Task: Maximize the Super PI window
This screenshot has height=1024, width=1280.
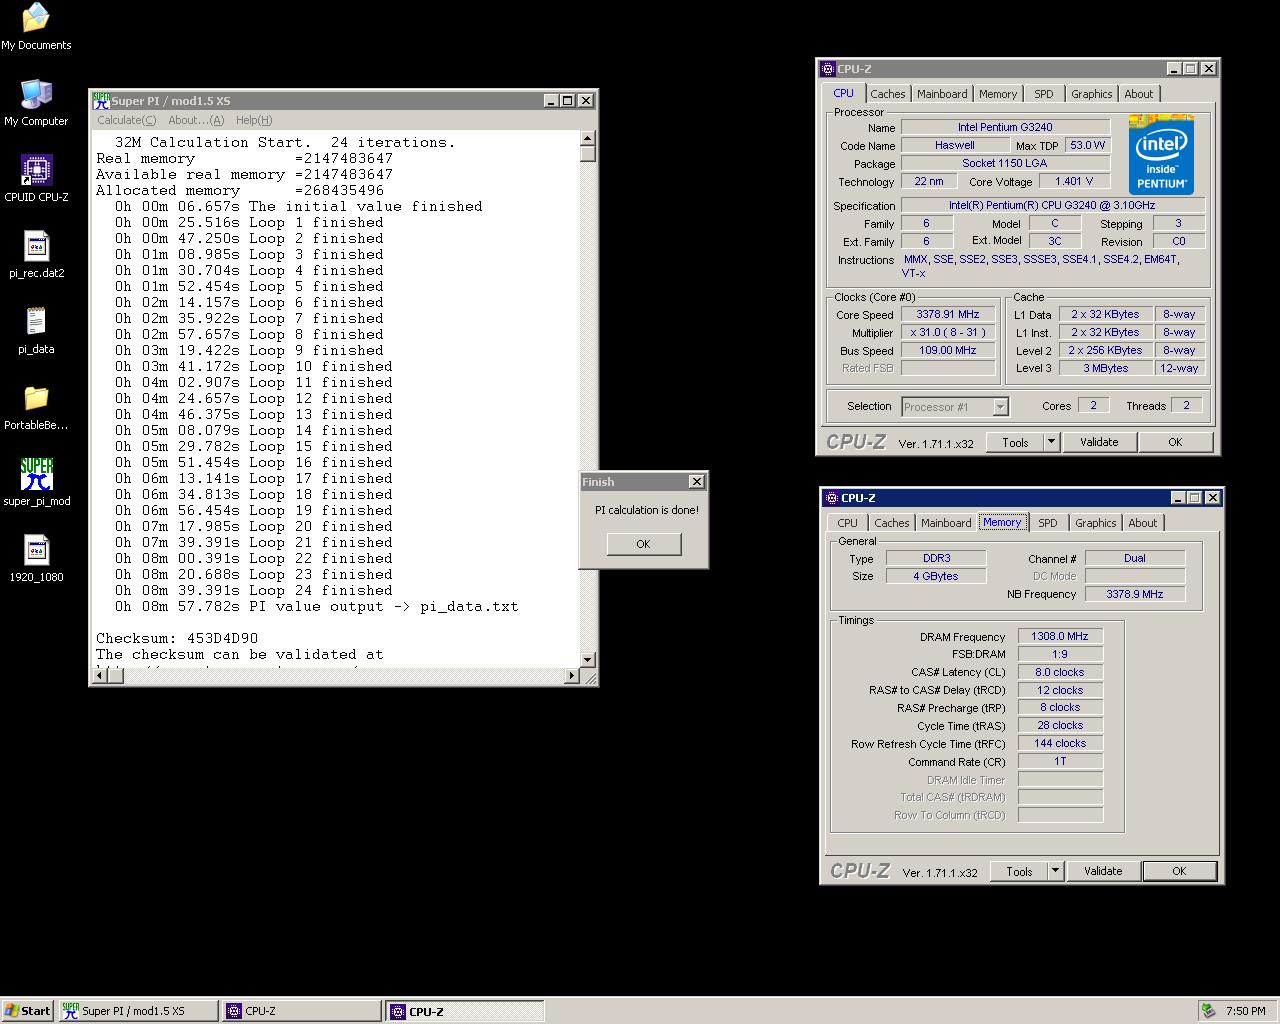Action: pyautogui.click(x=567, y=100)
